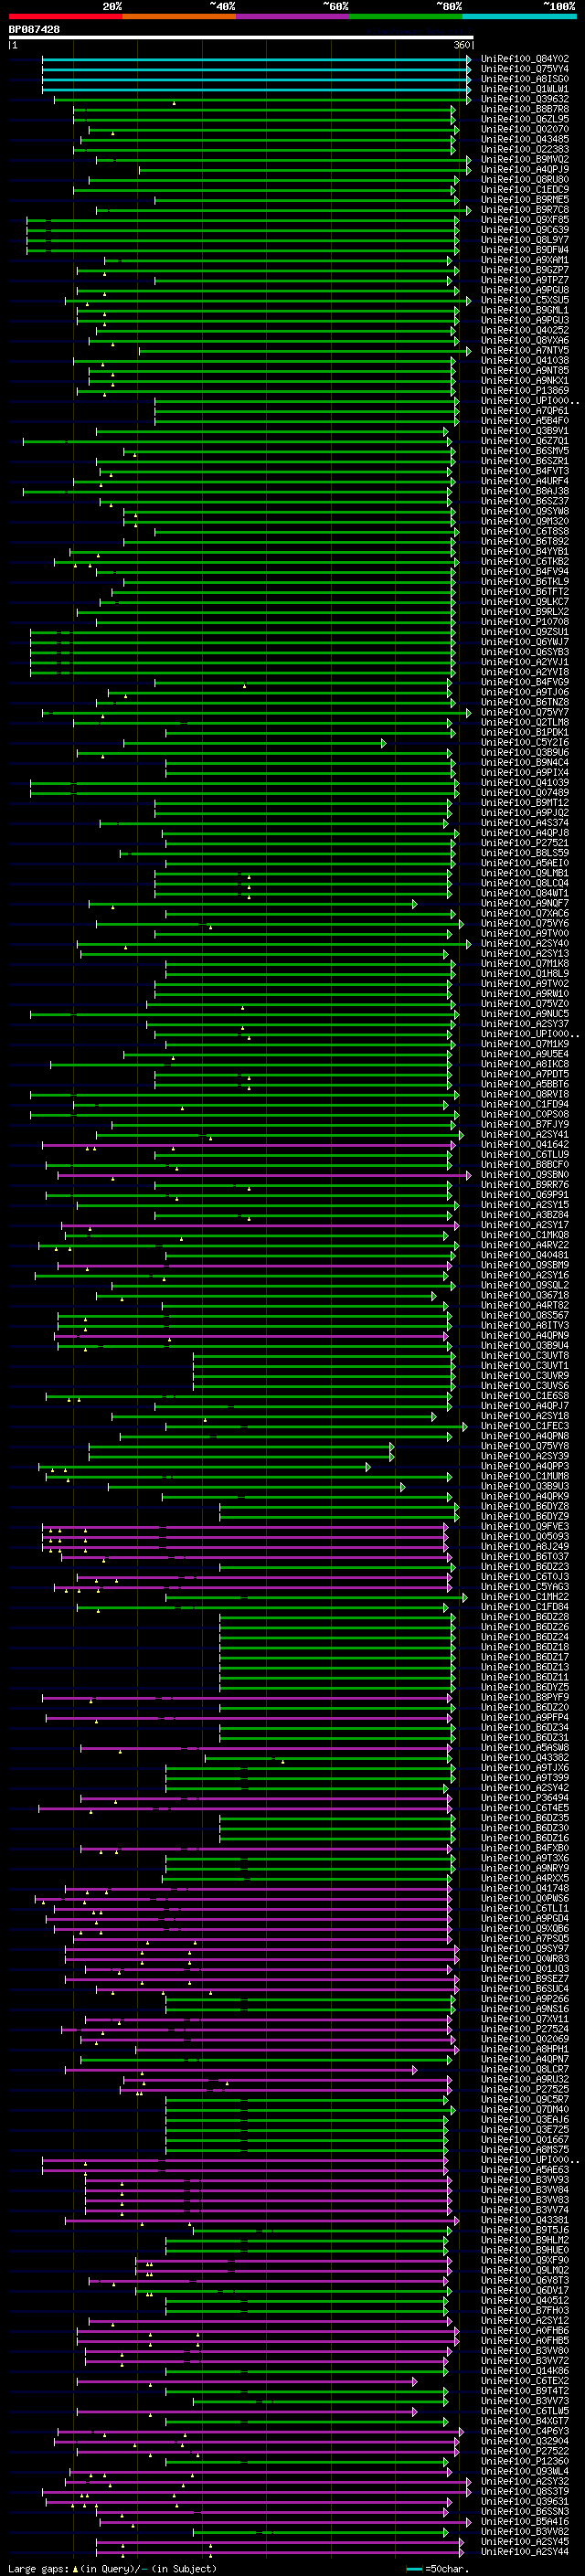Click the purple ~60% identity legend segment
Screen dimensions: 585x2576
coord(292,16)
